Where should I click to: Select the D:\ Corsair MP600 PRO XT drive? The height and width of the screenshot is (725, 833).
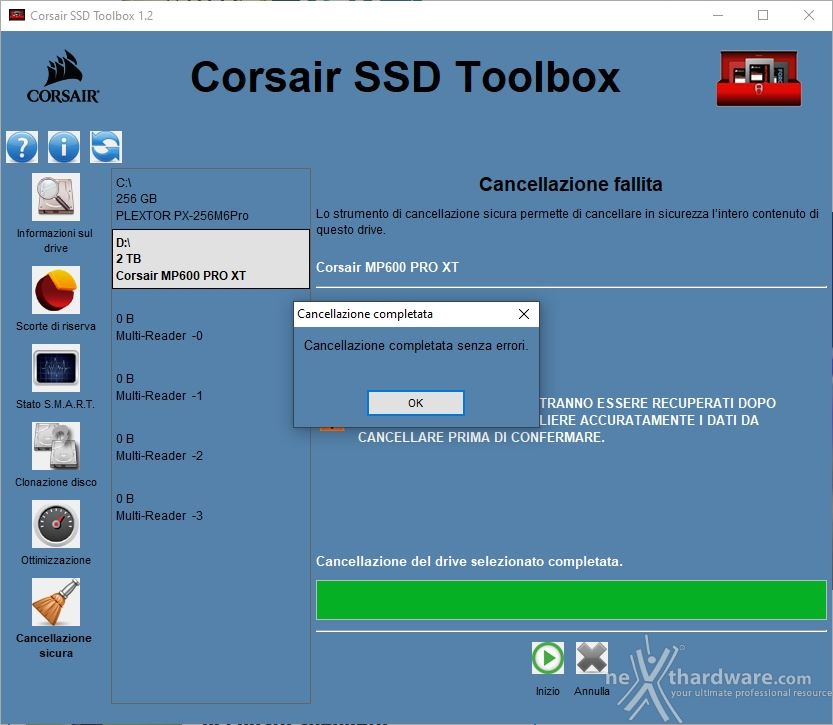tap(211, 259)
